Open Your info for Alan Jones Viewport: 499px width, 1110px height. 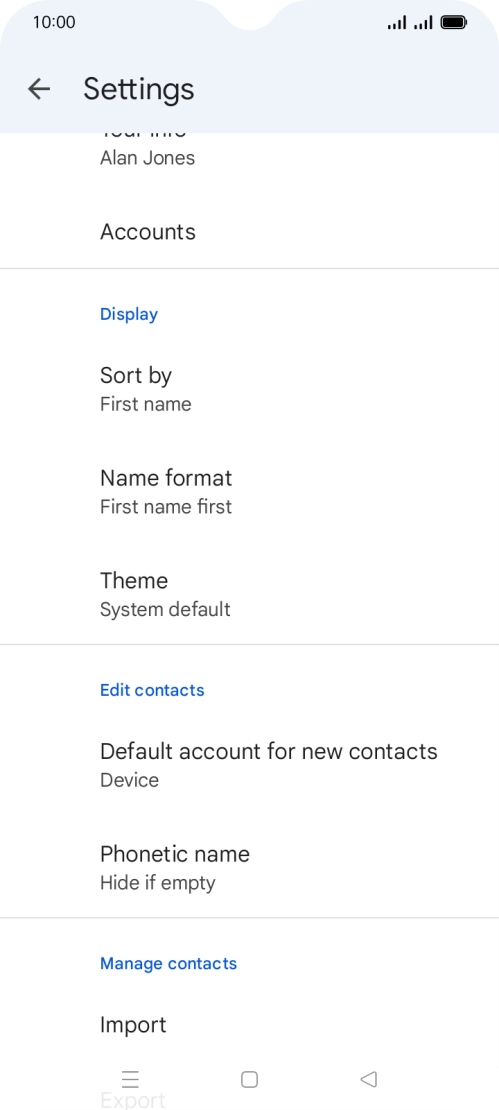(x=249, y=150)
